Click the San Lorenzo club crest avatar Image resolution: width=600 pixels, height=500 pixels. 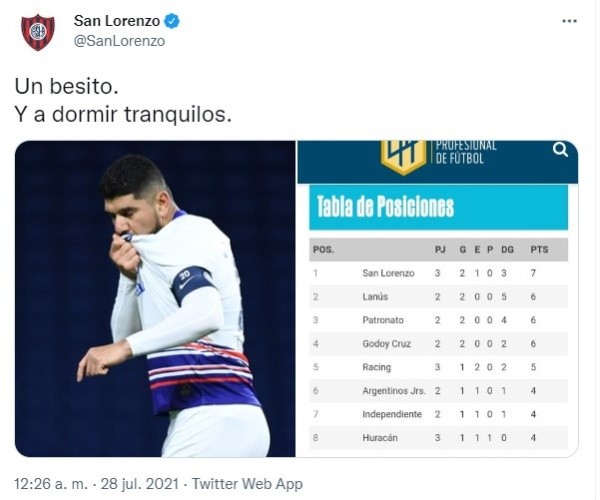point(38,31)
